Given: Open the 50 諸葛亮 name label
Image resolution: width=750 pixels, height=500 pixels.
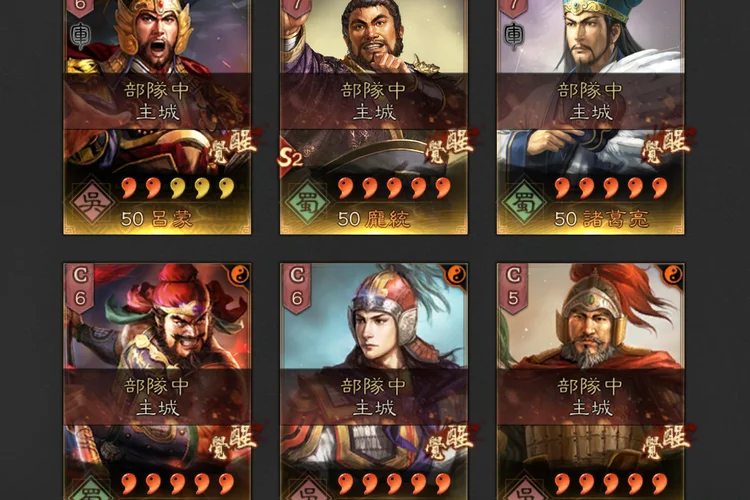Looking at the screenshot, I should [601, 219].
